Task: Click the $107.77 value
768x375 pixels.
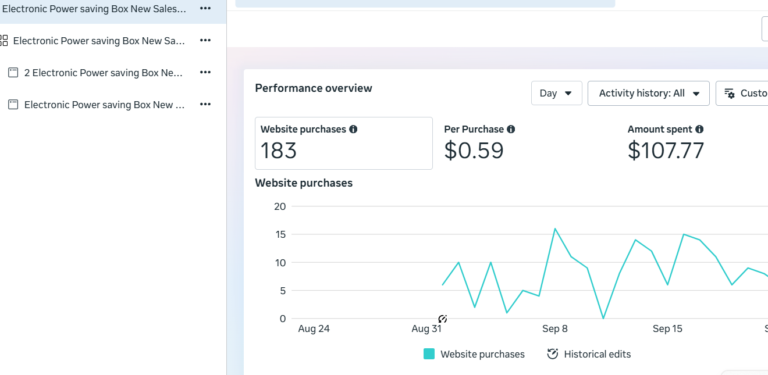Action: click(x=666, y=150)
